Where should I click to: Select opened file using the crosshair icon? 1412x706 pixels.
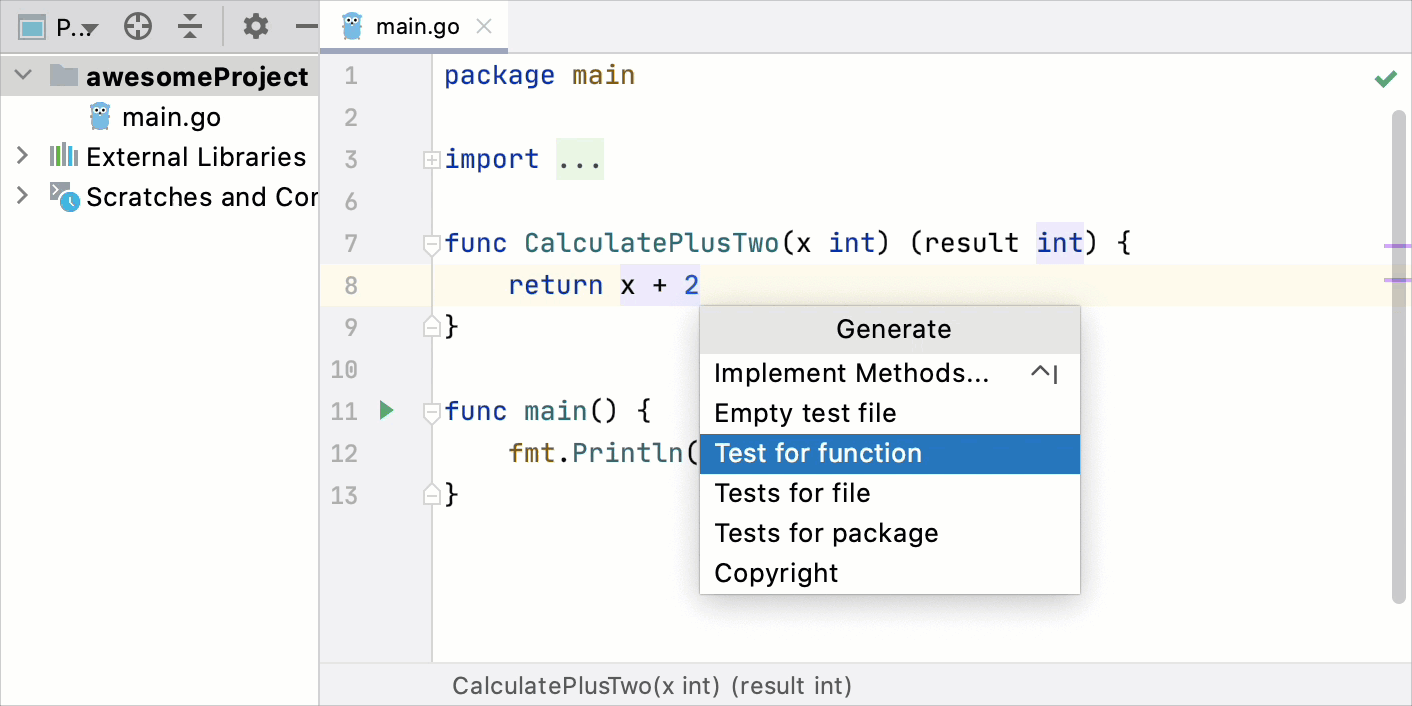click(x=138, y=26)
